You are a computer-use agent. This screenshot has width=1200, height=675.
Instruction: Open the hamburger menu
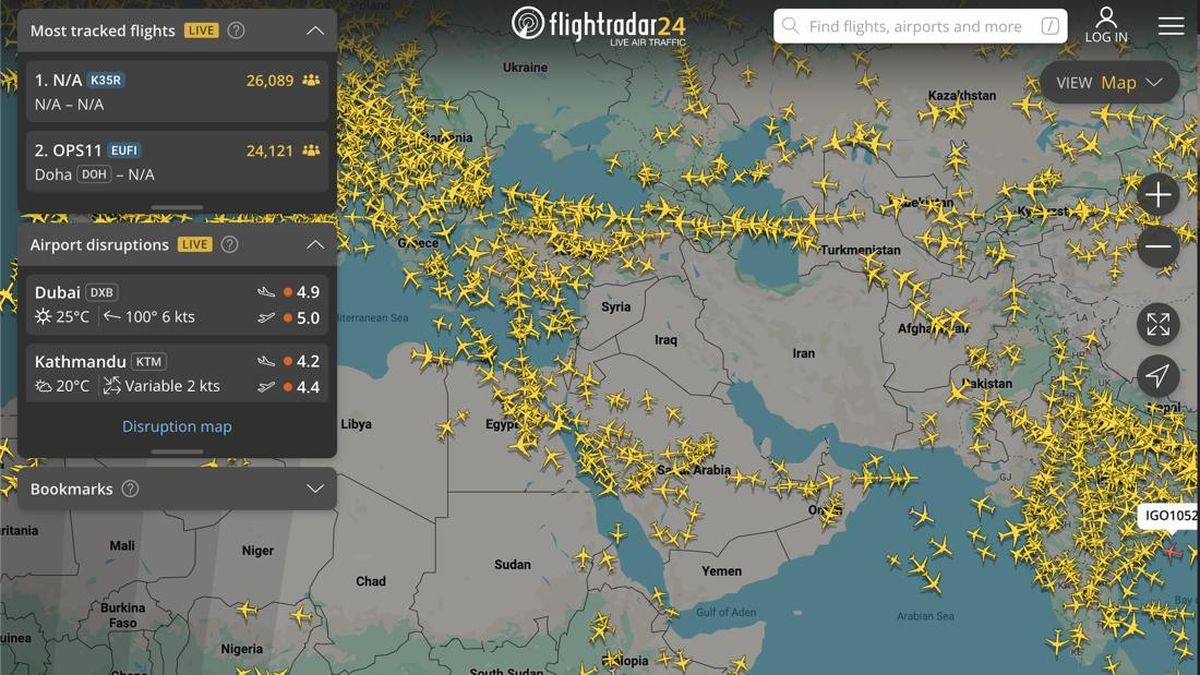1170,26
